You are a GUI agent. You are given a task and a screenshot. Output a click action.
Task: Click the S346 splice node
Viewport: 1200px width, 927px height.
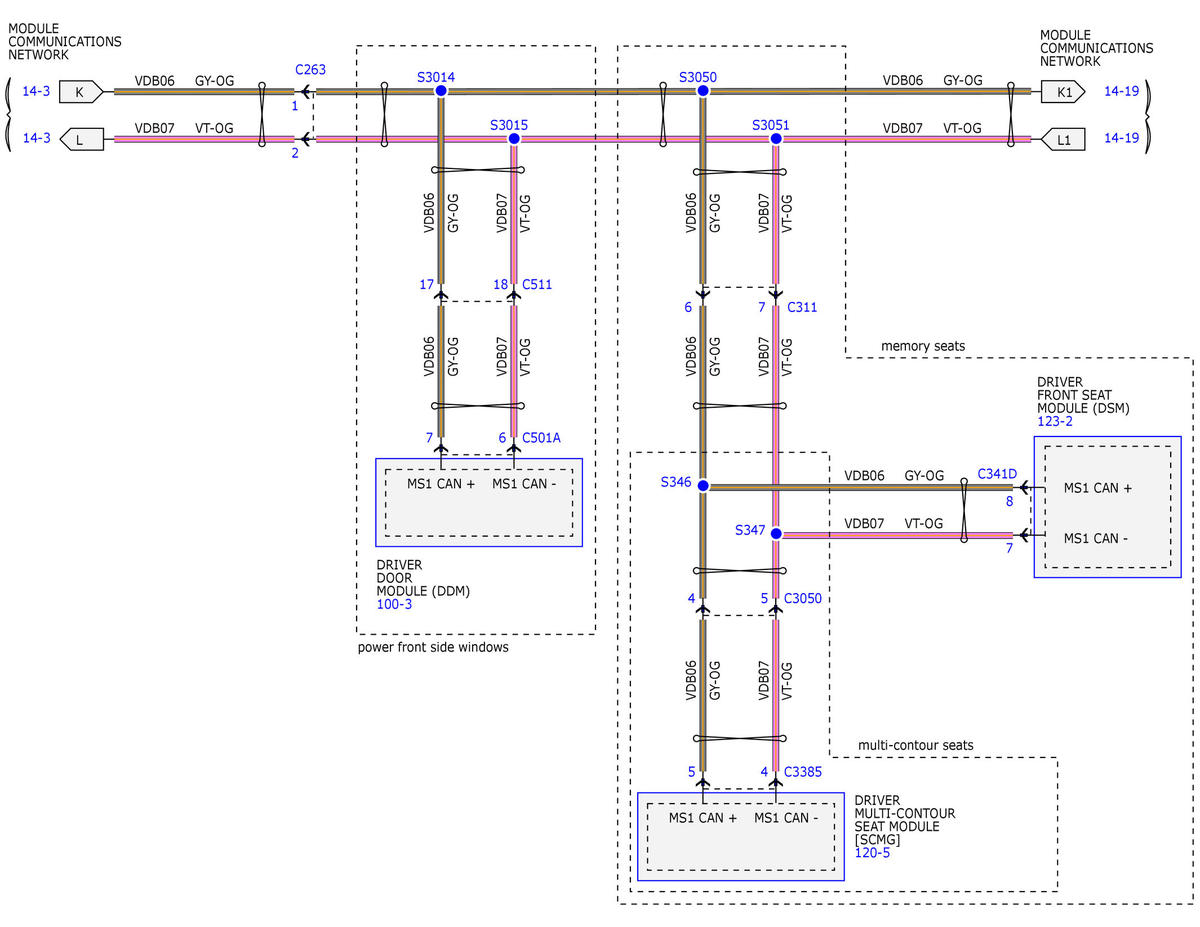click(x=703, y=486)
